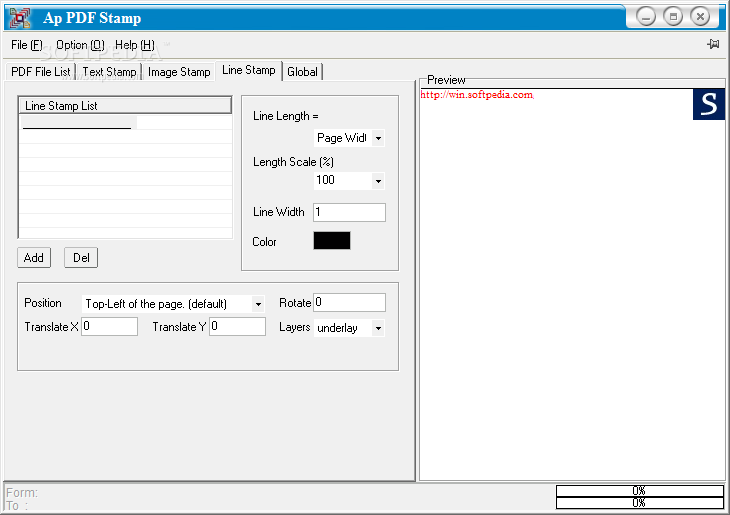Click the Translate Y input field
Screen dimensions: 730x515
click(x=237, y=326)
